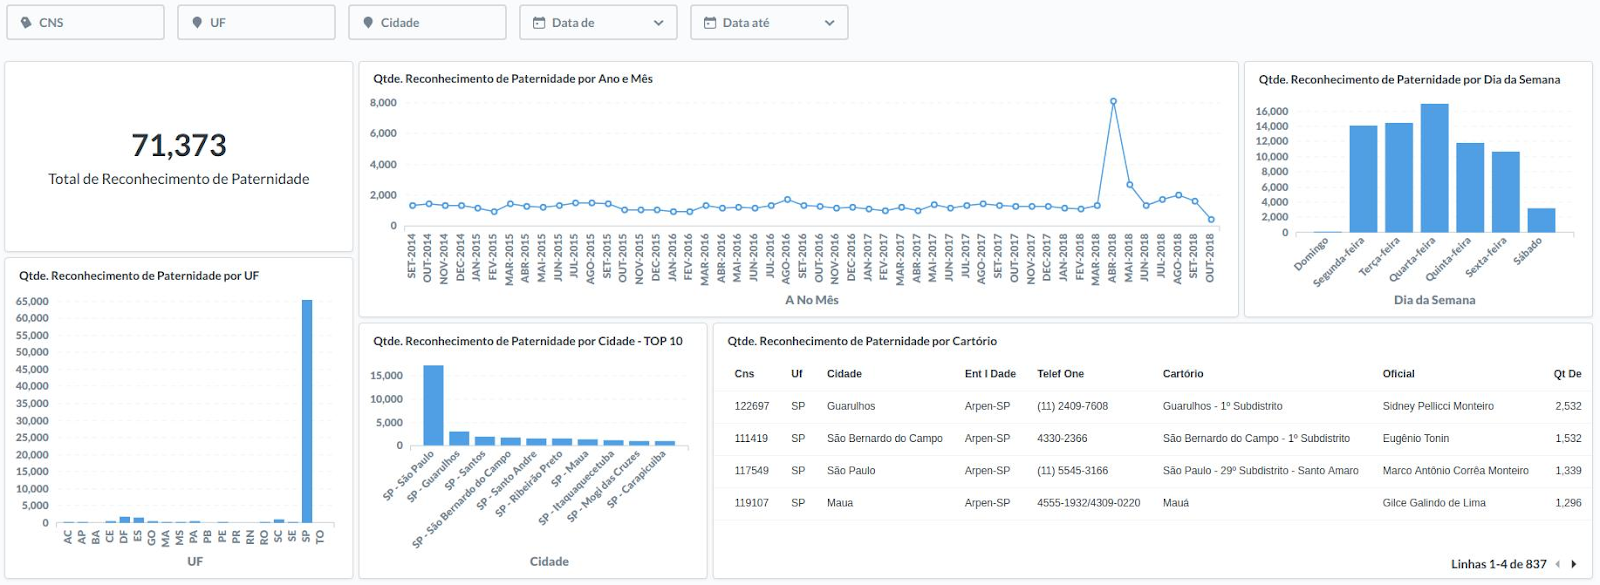Select the Quarta-feira bar in weekday chart
The image size is (1600, 585).
tap(1434, 168)
